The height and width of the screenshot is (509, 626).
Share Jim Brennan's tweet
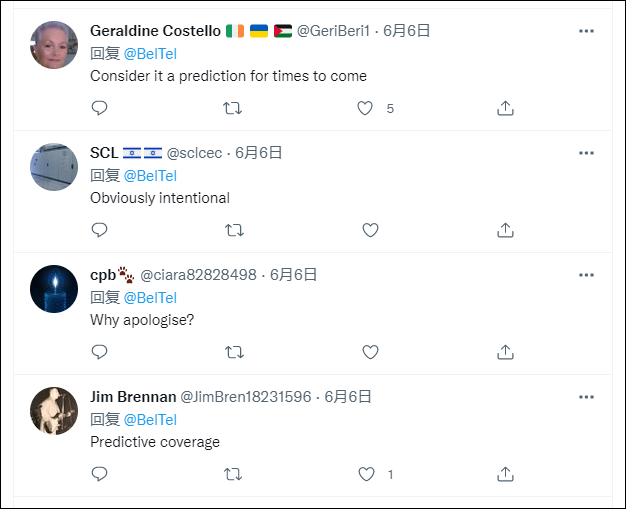[x=505, y=474]
